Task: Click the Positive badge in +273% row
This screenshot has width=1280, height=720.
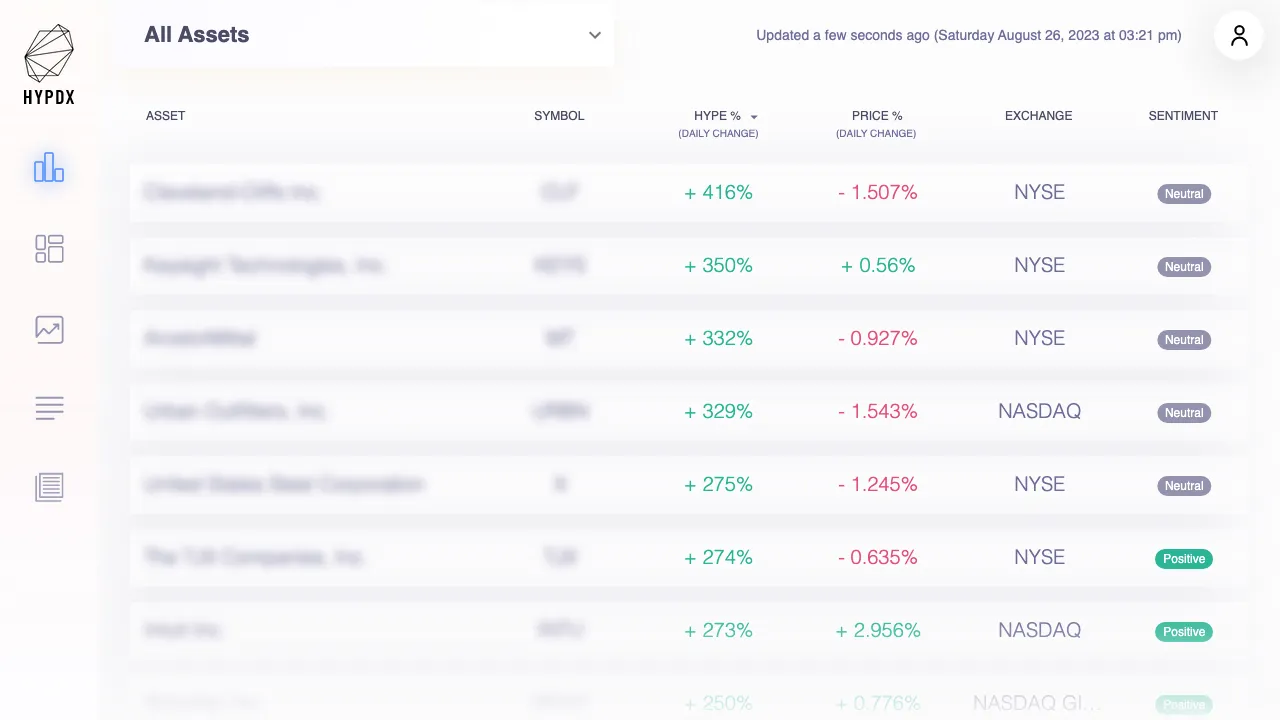Action: coord(1184,632)
